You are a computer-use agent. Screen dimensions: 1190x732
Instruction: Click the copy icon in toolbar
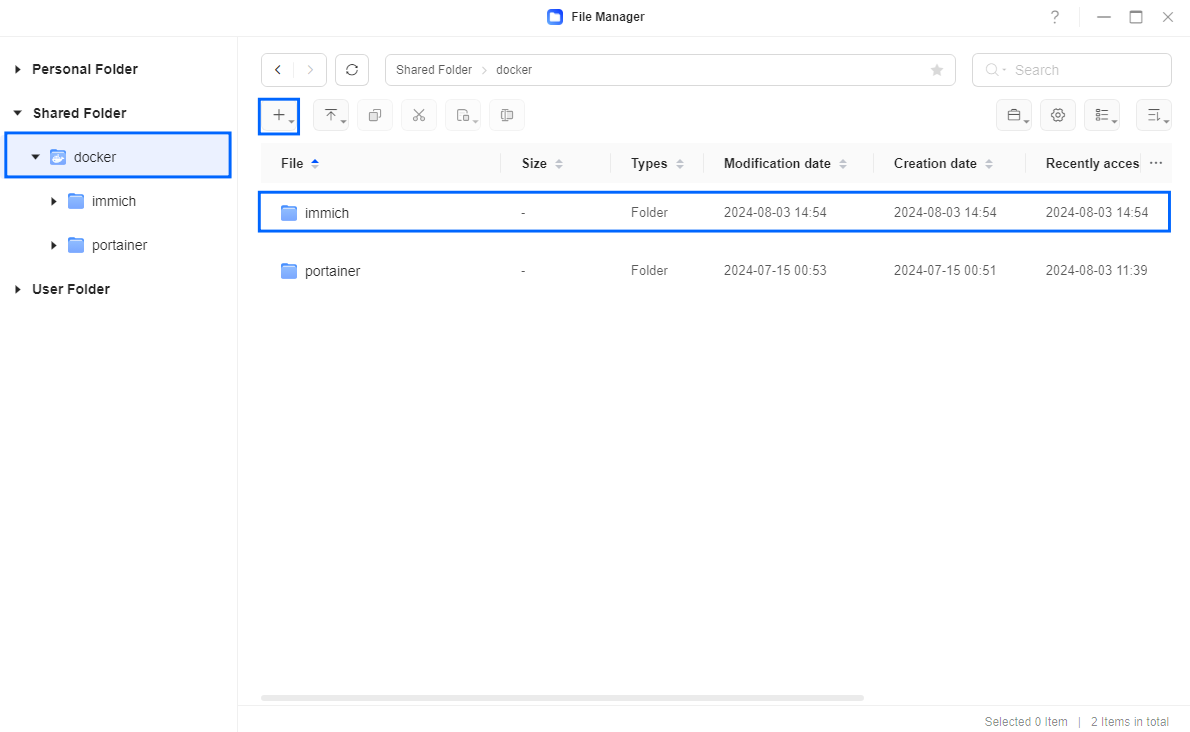coord(375,116)
